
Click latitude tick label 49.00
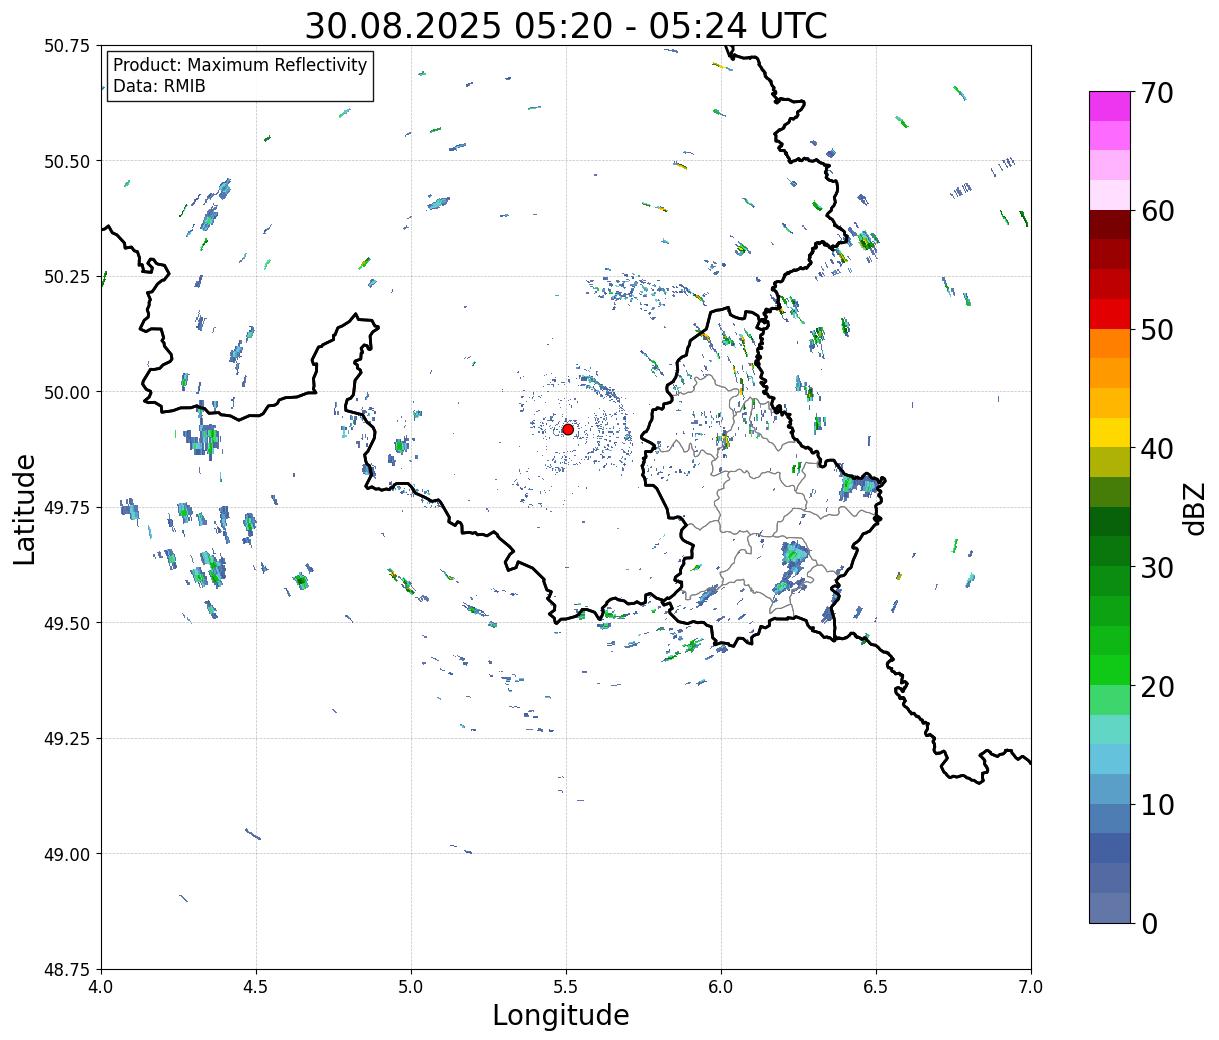coord(67,854)
